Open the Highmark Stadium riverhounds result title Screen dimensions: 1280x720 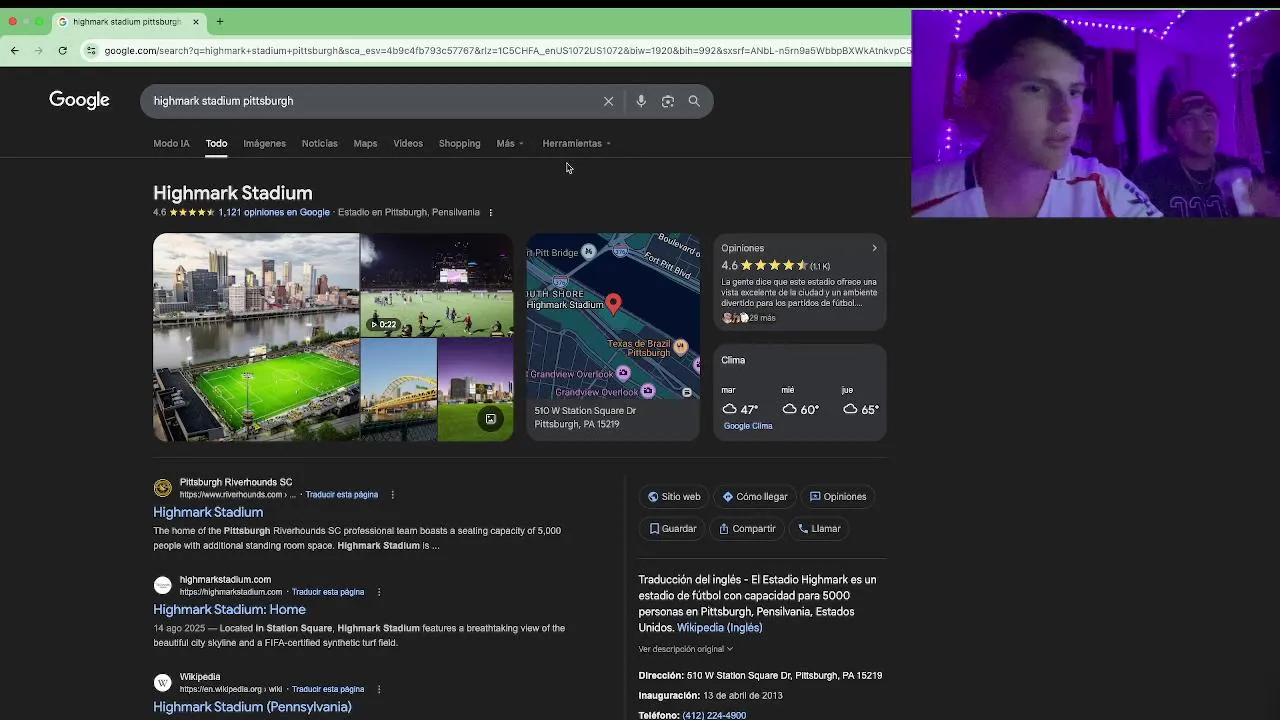coord(208,512)
